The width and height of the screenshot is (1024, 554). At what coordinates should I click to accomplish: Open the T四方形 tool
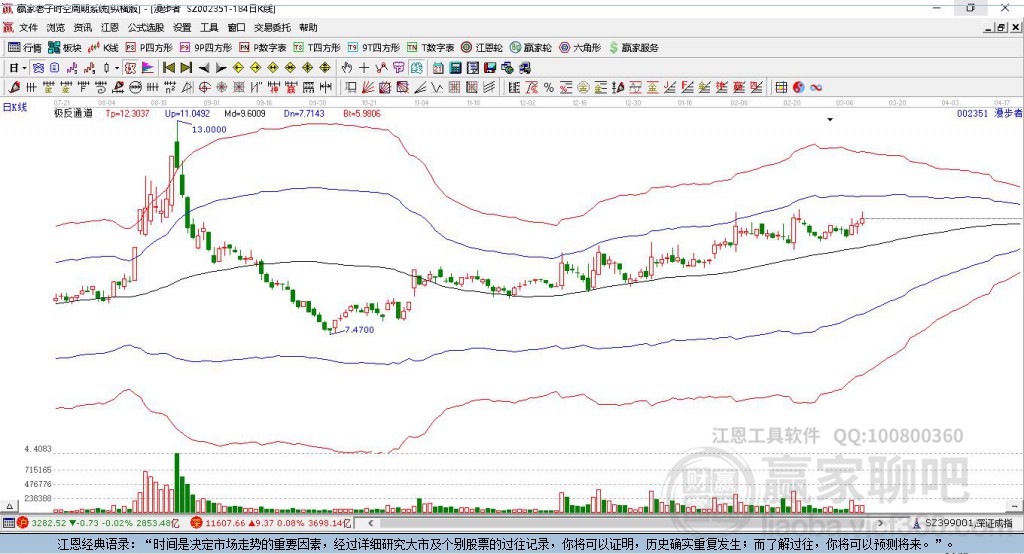[x=317, y=48]
